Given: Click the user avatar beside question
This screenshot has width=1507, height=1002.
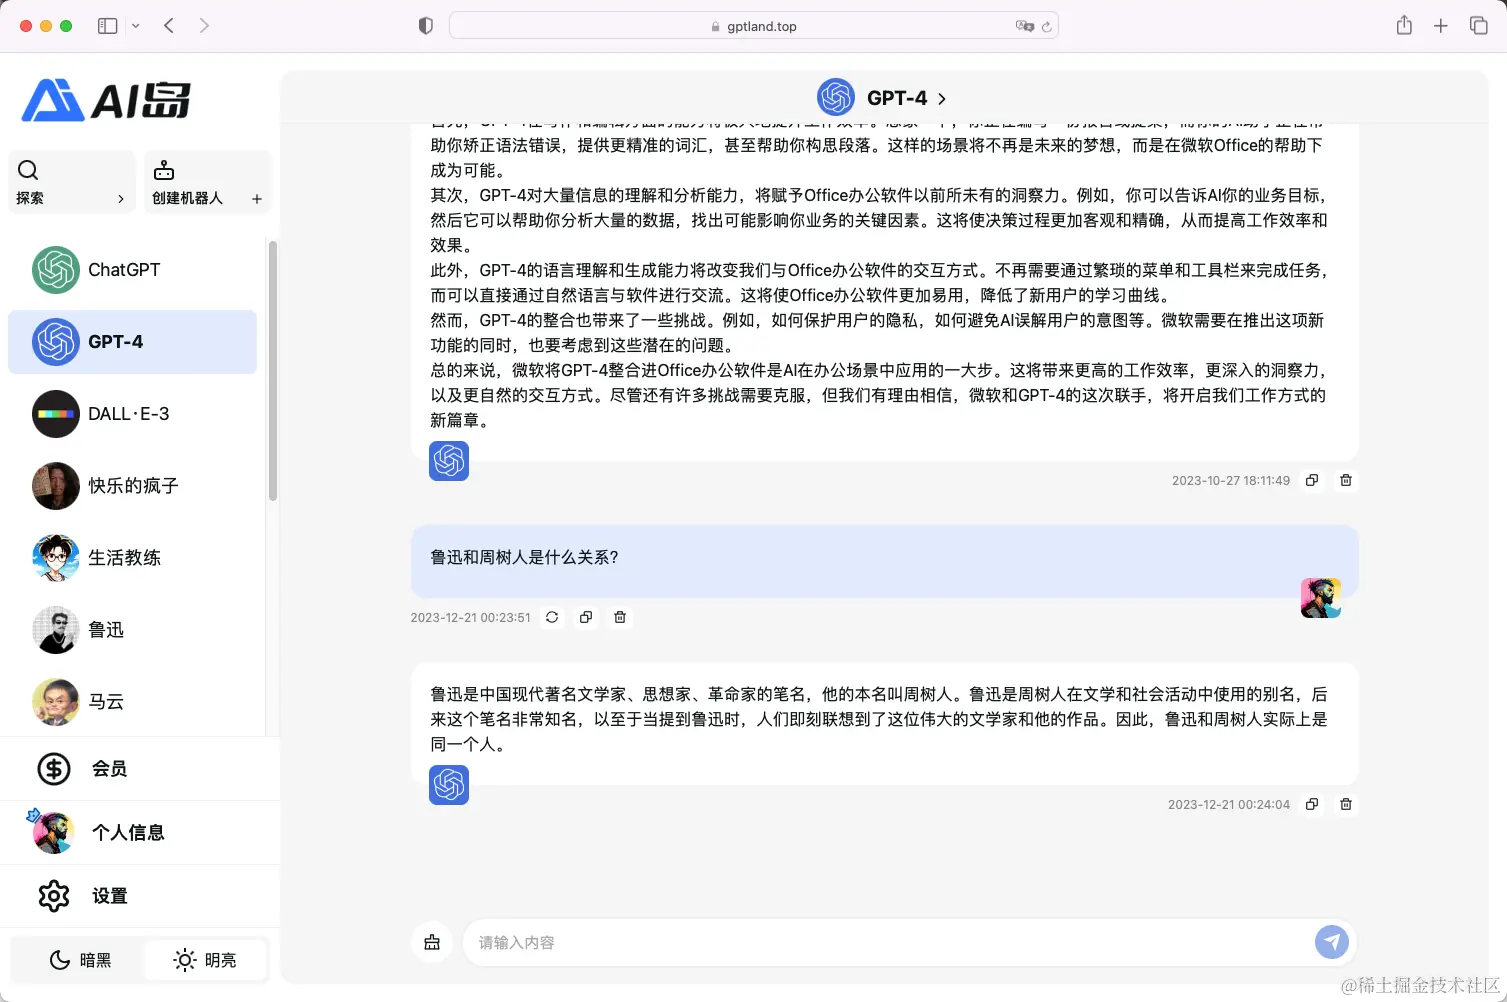Looking at the screenshot, I should tap(1320, 598).
